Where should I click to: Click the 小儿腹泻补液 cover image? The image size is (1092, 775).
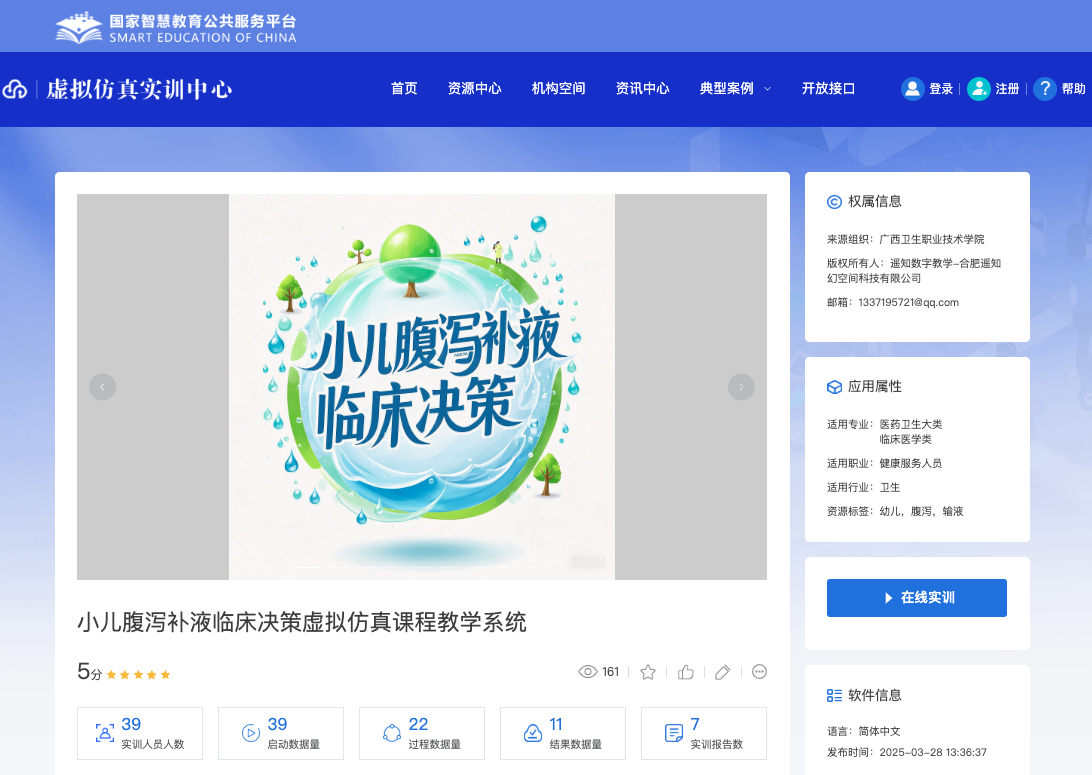(422, 387)
